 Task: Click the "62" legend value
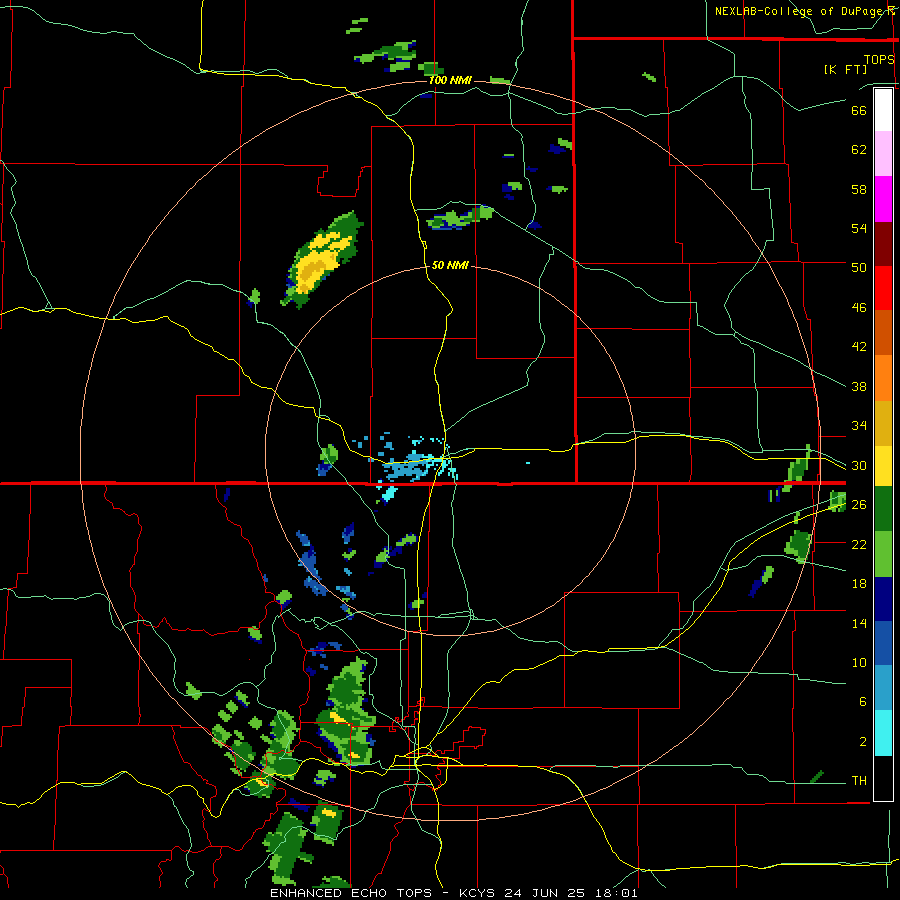click(859, 150)
